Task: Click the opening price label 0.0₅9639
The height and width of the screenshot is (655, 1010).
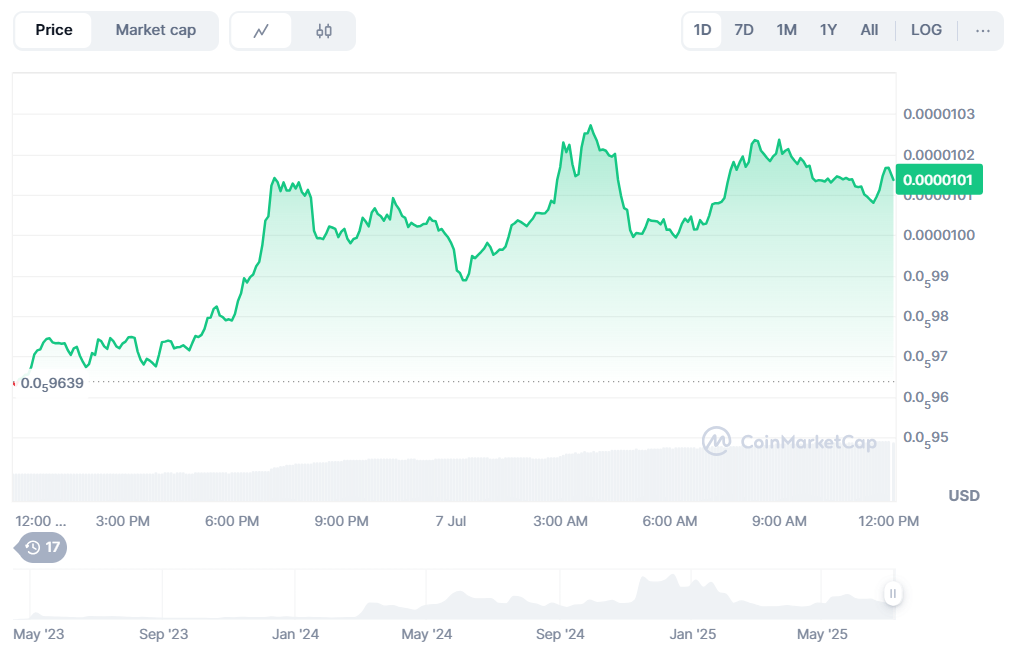Action: 52,382
